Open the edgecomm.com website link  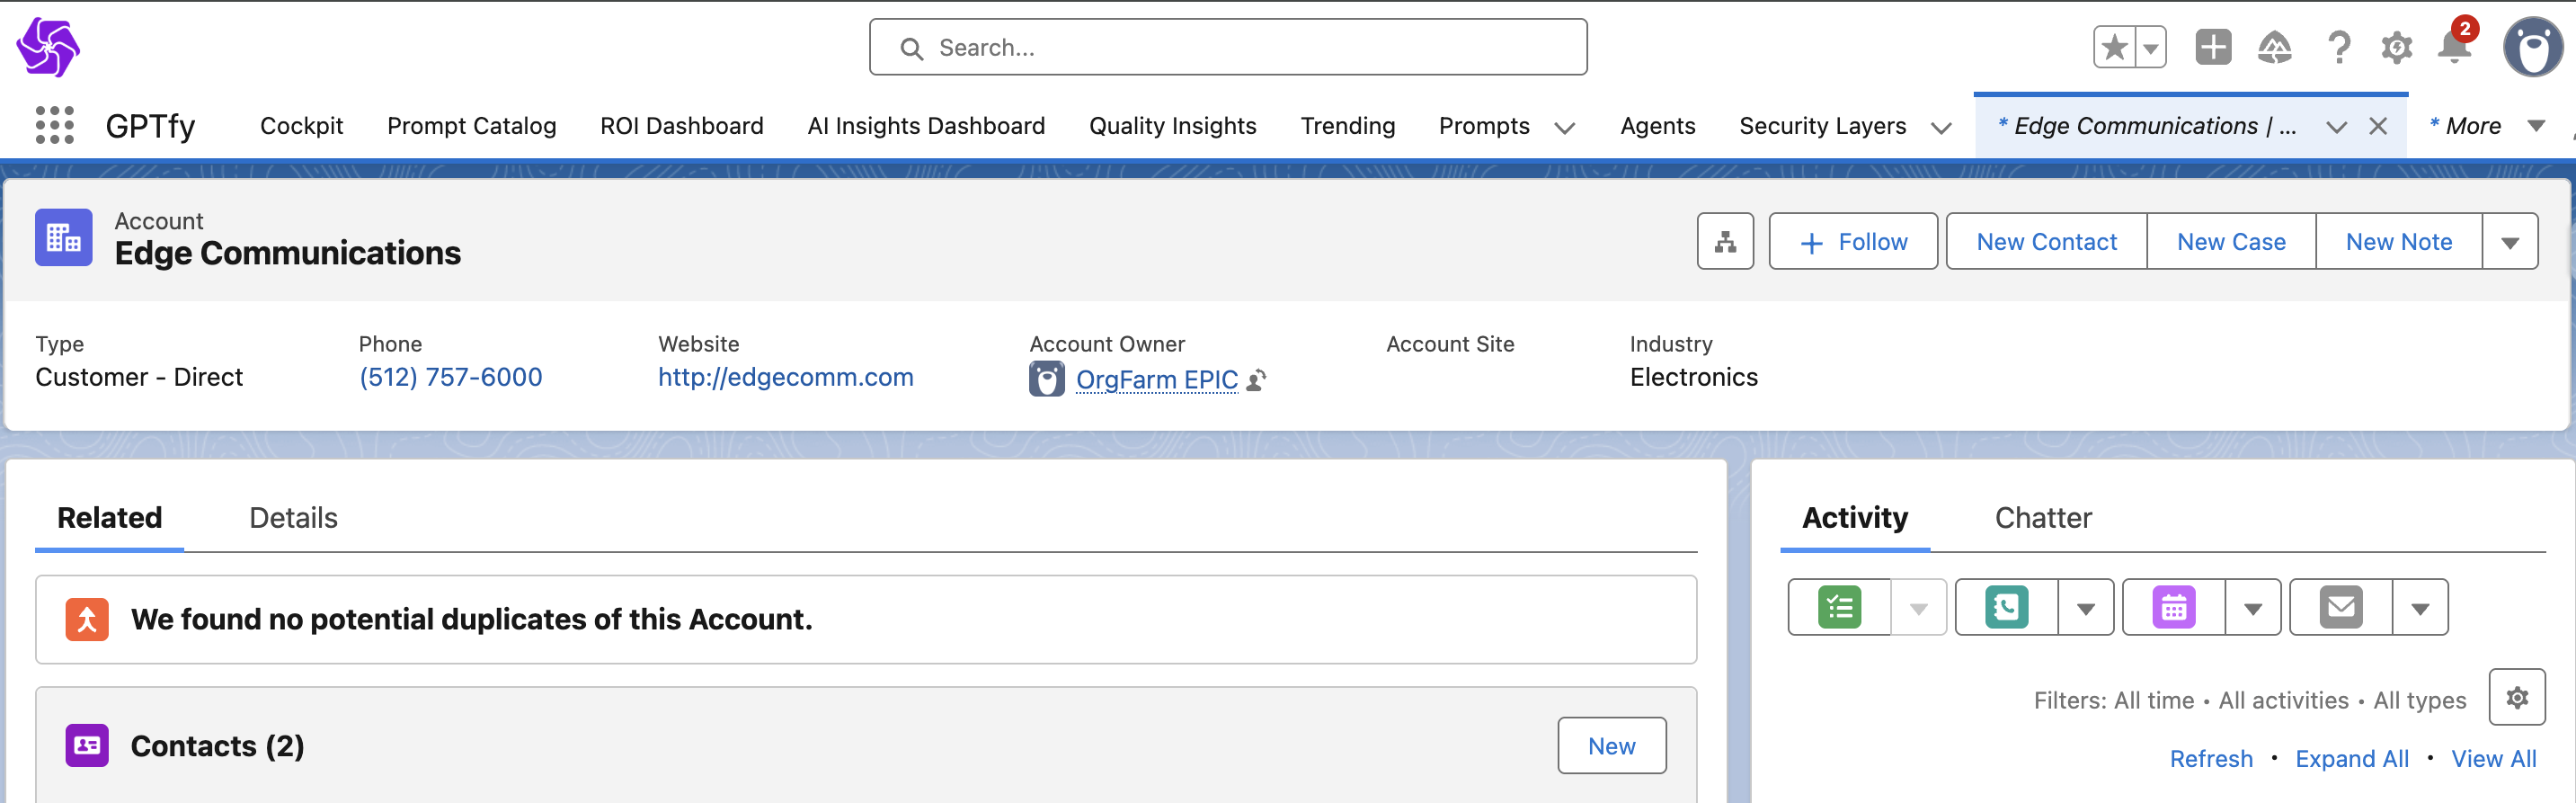(785, 377)
